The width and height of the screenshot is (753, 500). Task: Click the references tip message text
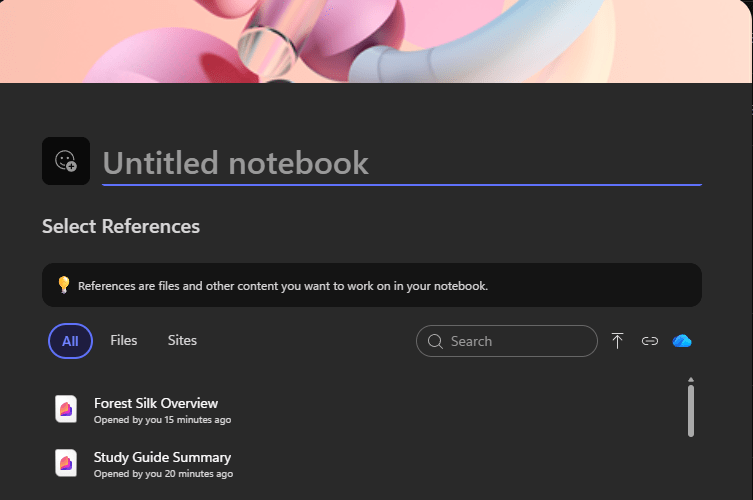click(x=283, y=286)
